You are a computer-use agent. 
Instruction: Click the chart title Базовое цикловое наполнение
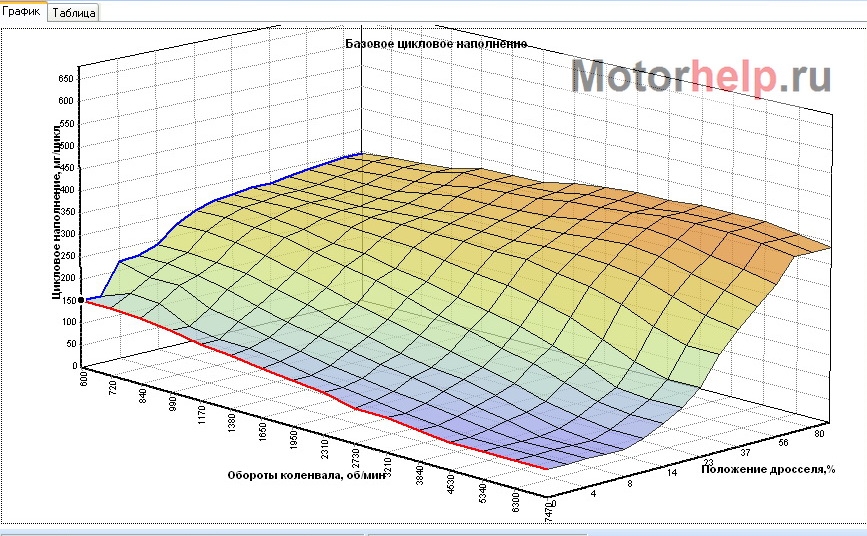[435, 44]
